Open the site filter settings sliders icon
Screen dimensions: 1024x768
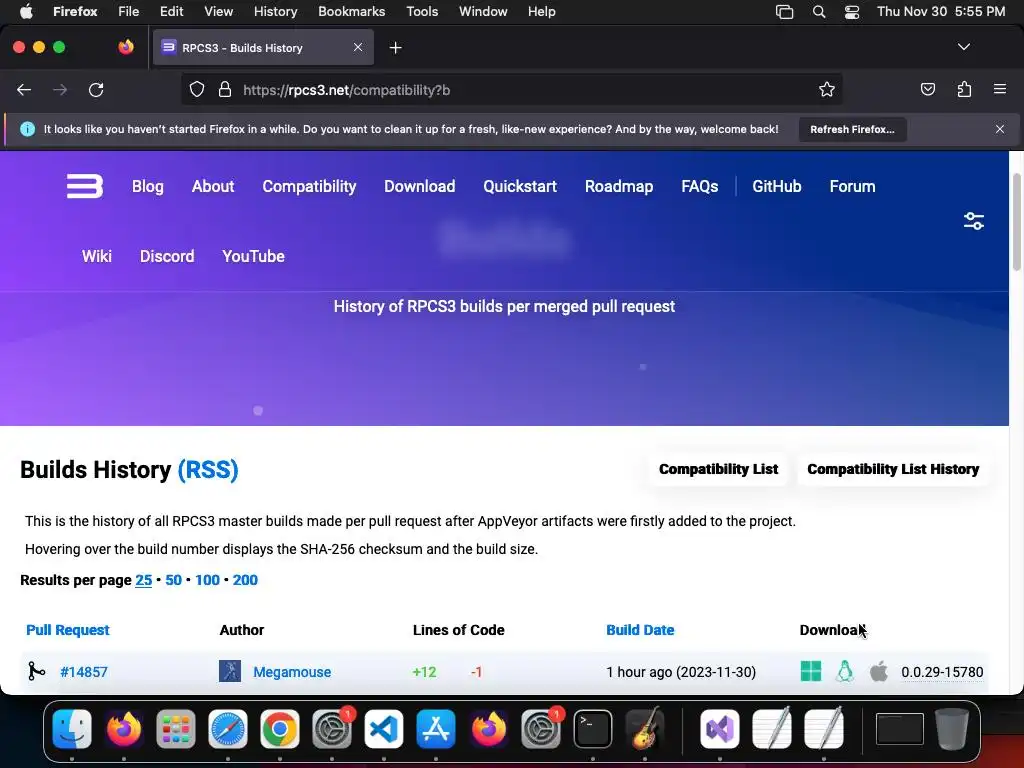974,221
